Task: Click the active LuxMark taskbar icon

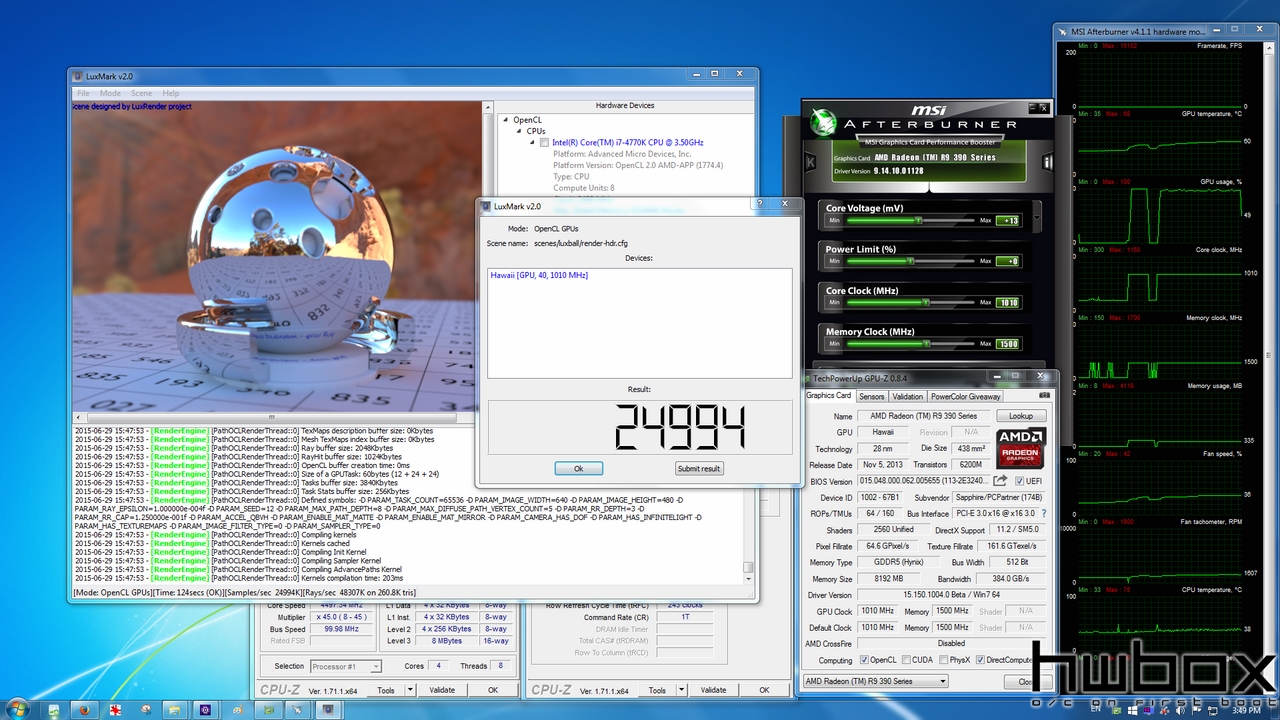Action: click(x=327, y=709)
